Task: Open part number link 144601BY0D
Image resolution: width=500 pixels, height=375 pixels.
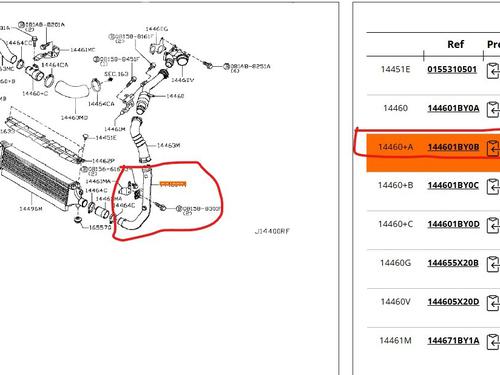Action: [x=453, y=224]
